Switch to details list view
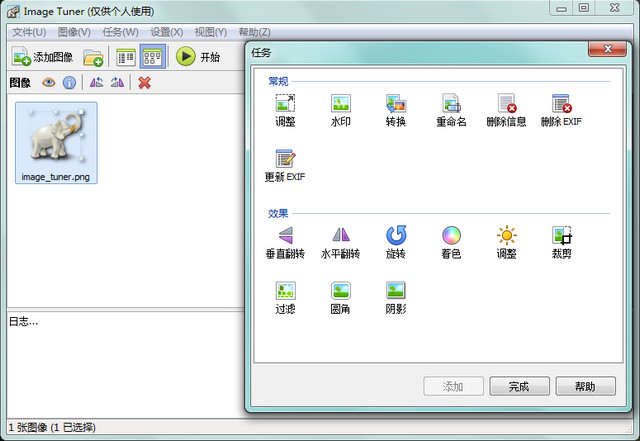This screenshot has height=441, width=640. [x=126, y=57]
